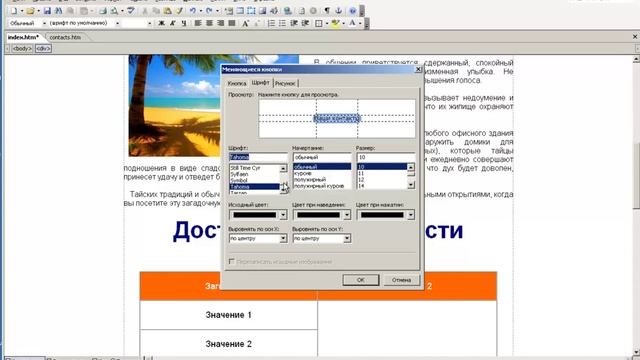Screen dimensions: 640x360
Task: Click the Шрифт name input field
Action: (x=258, y=157)
